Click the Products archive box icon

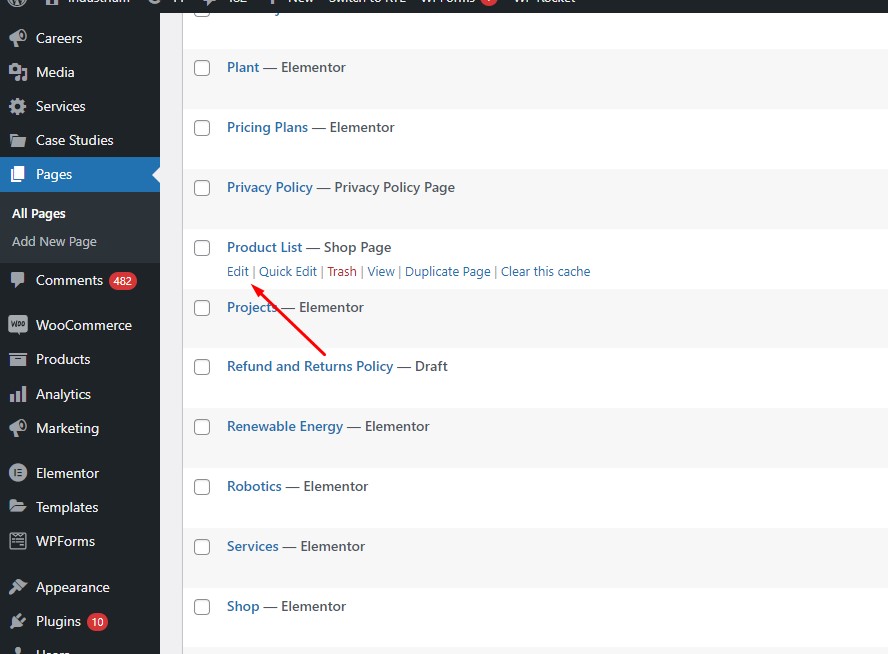pyautogui.click(x=18, y=359)
